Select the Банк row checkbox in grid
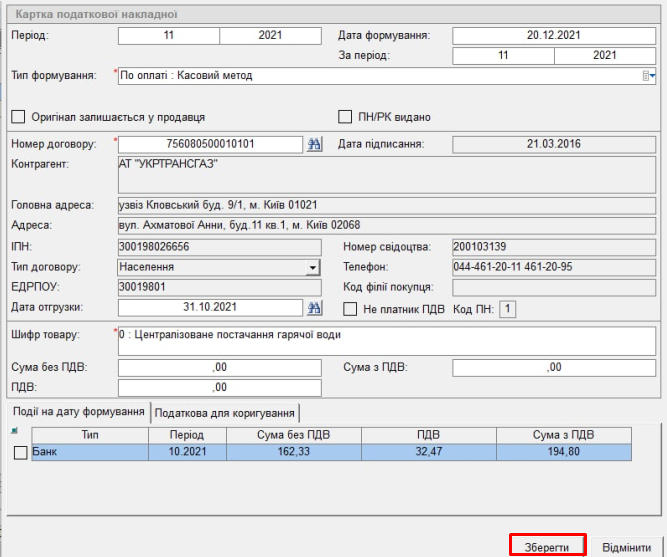Viewport: 667px width, 557px height. coord(22,453)
